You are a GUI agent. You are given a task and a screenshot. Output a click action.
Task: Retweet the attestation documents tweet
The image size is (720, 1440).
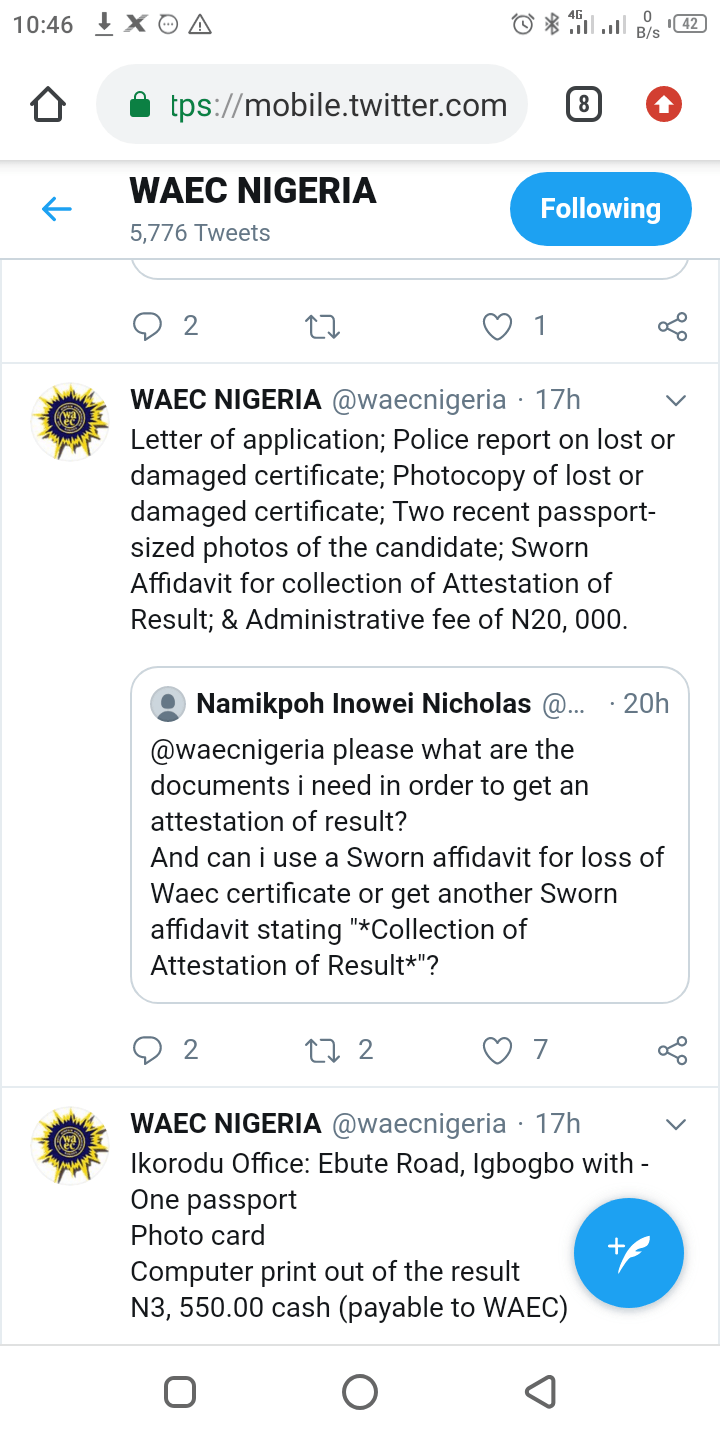tap(322, 1050)
